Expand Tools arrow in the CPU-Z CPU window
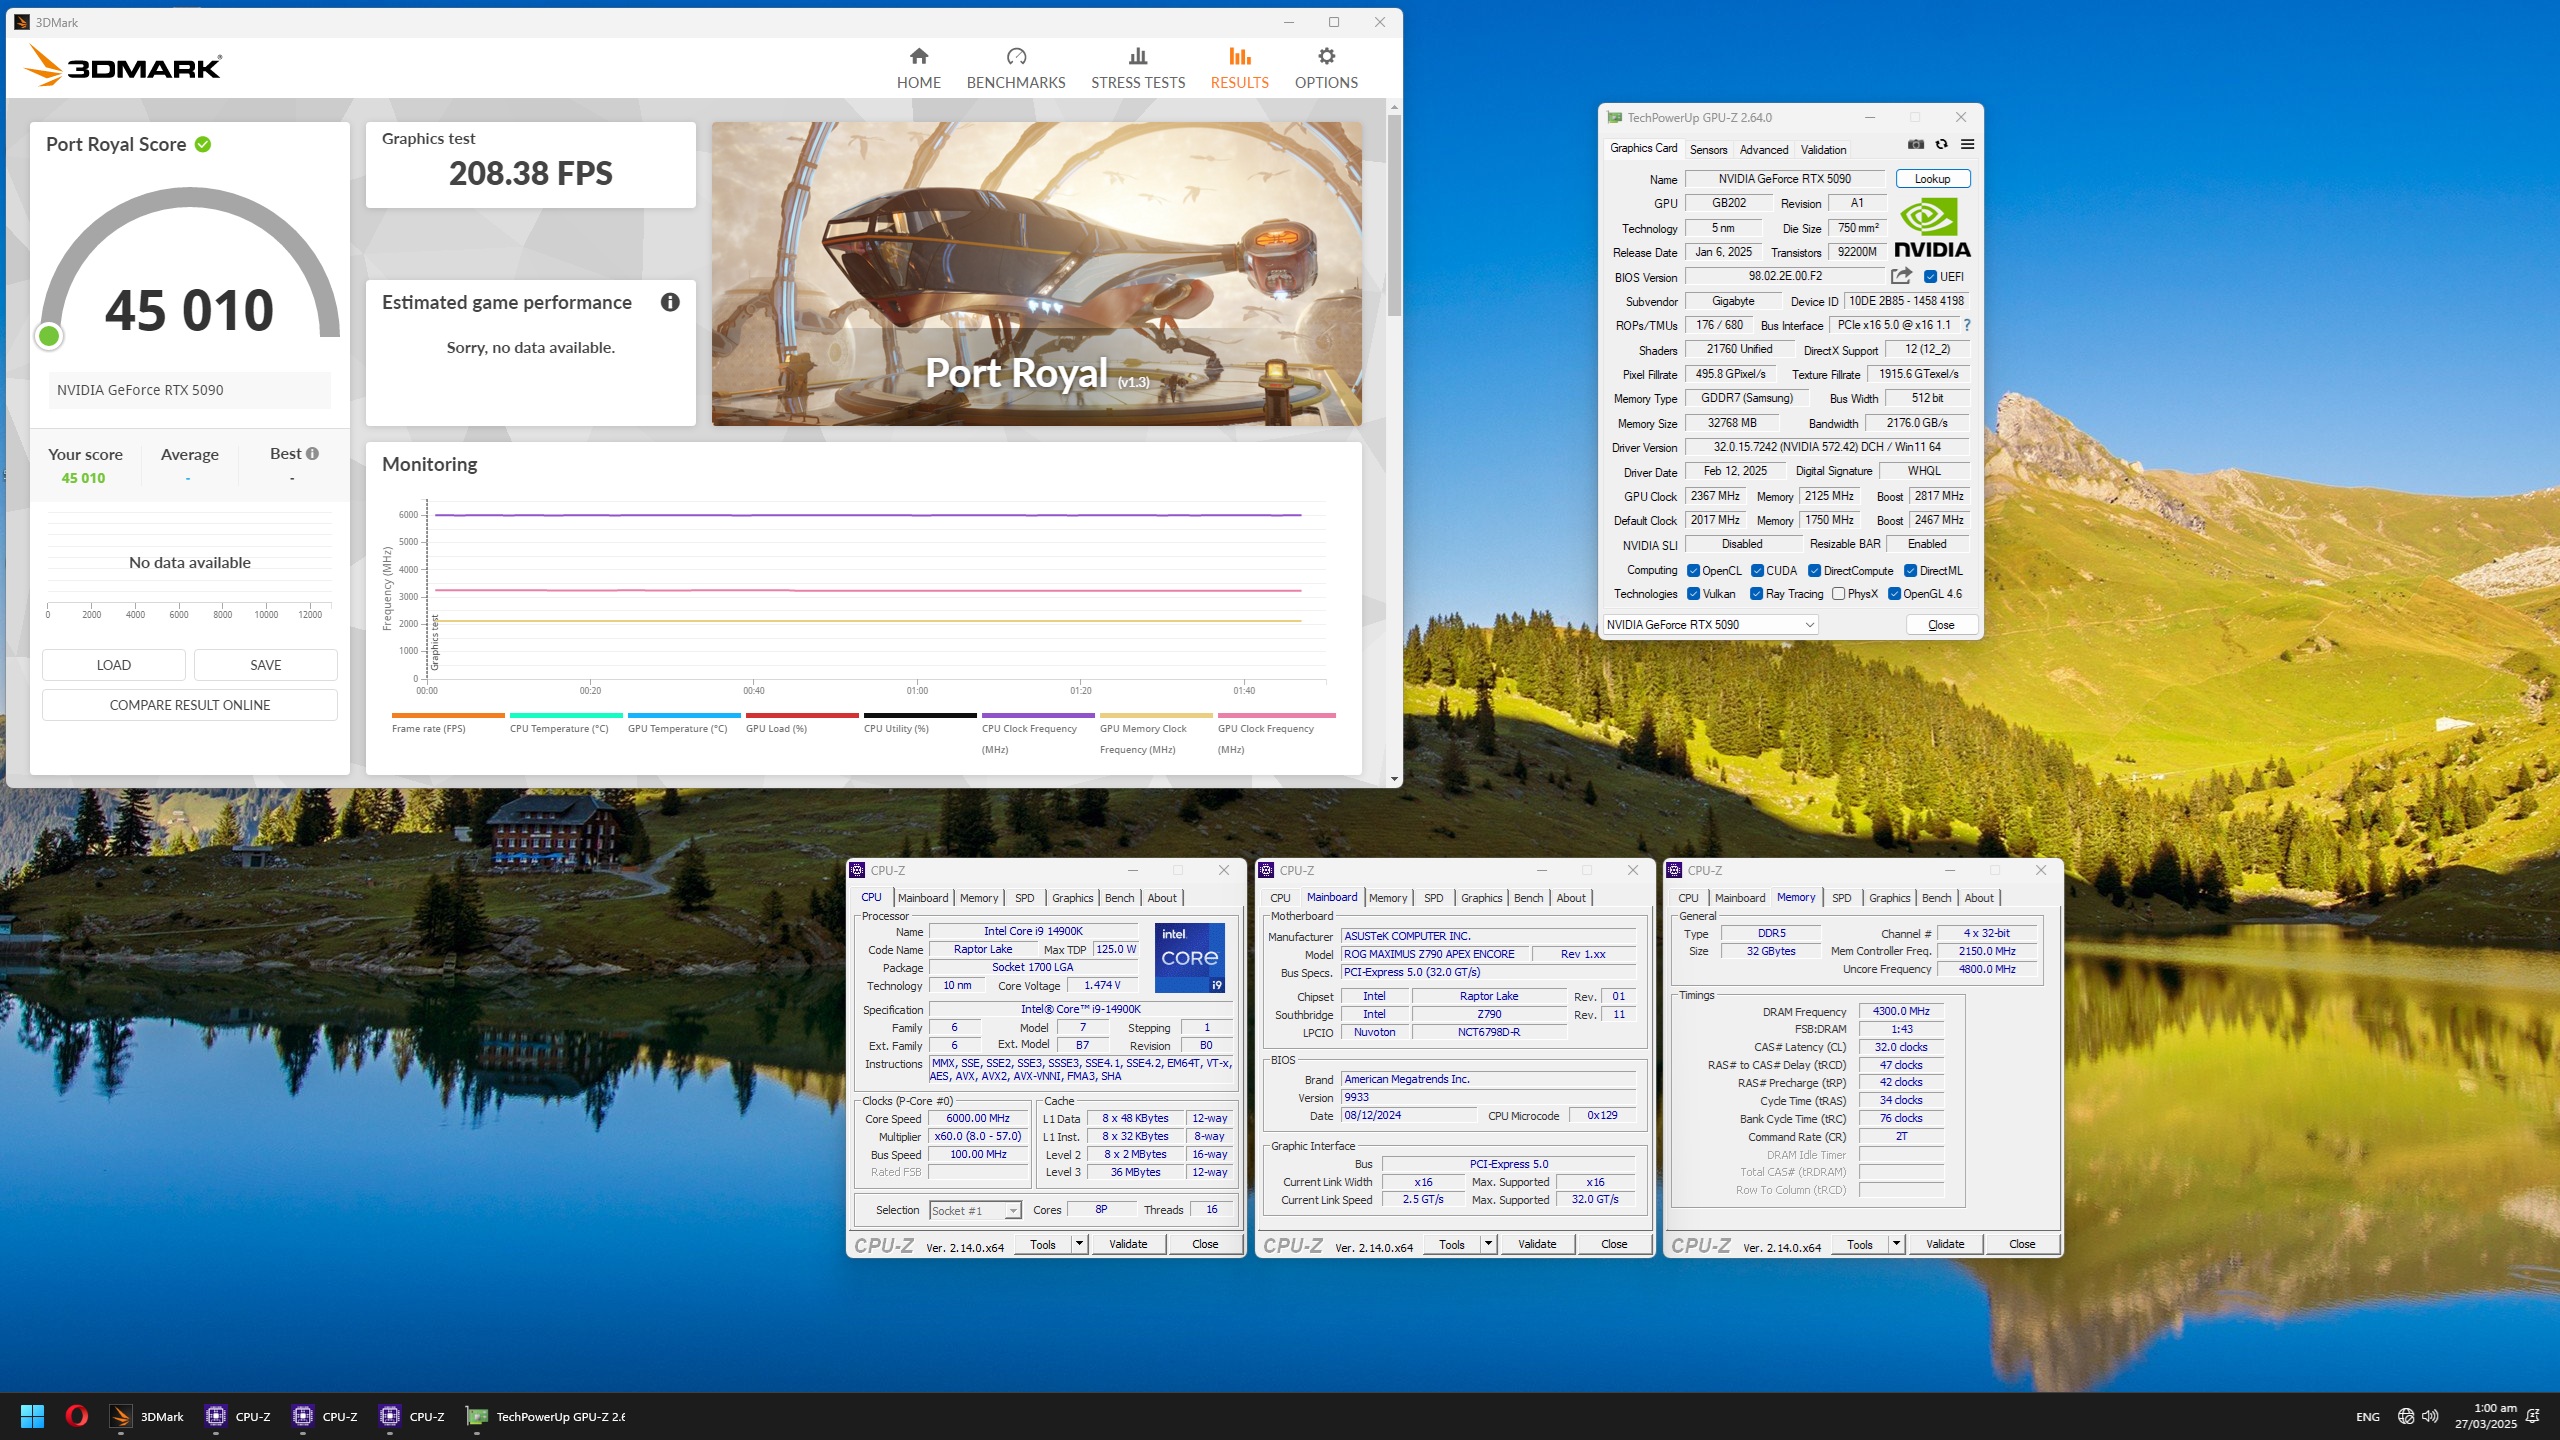 point(1079,1244)
